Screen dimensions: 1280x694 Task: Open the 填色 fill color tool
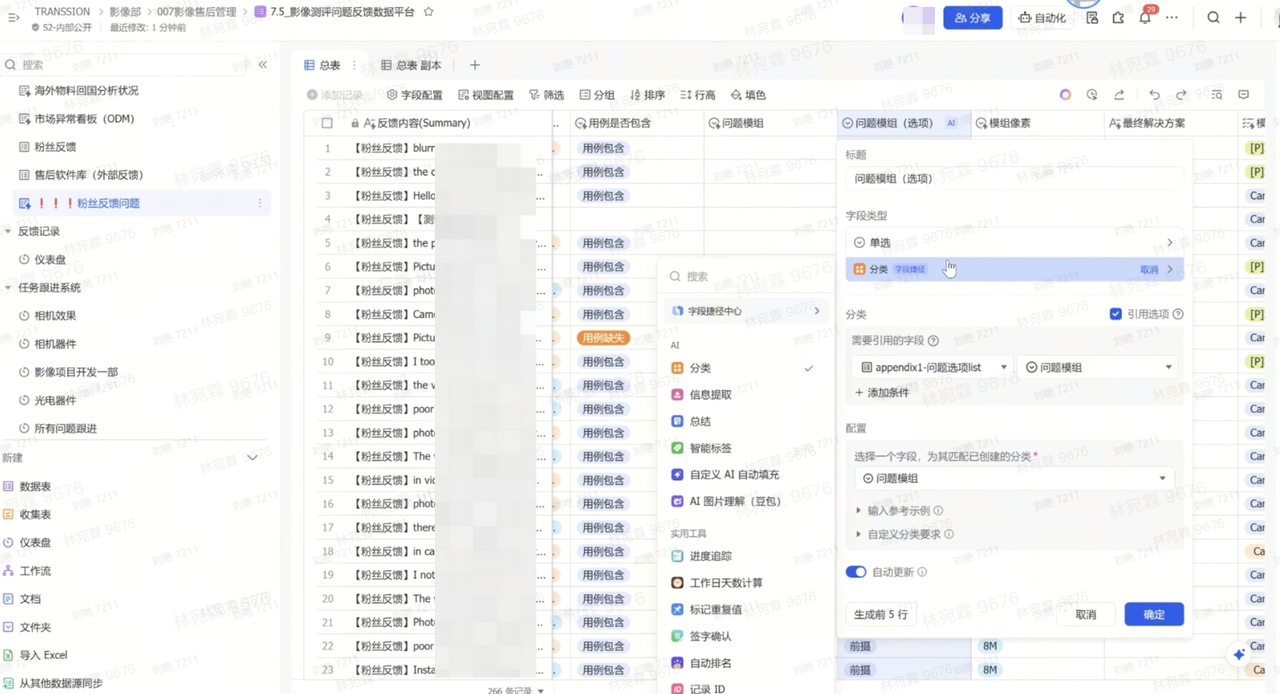point(748,95)
